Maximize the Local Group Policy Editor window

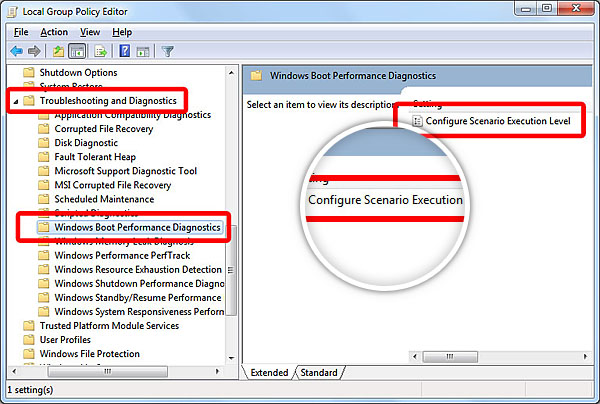point(547,8)
